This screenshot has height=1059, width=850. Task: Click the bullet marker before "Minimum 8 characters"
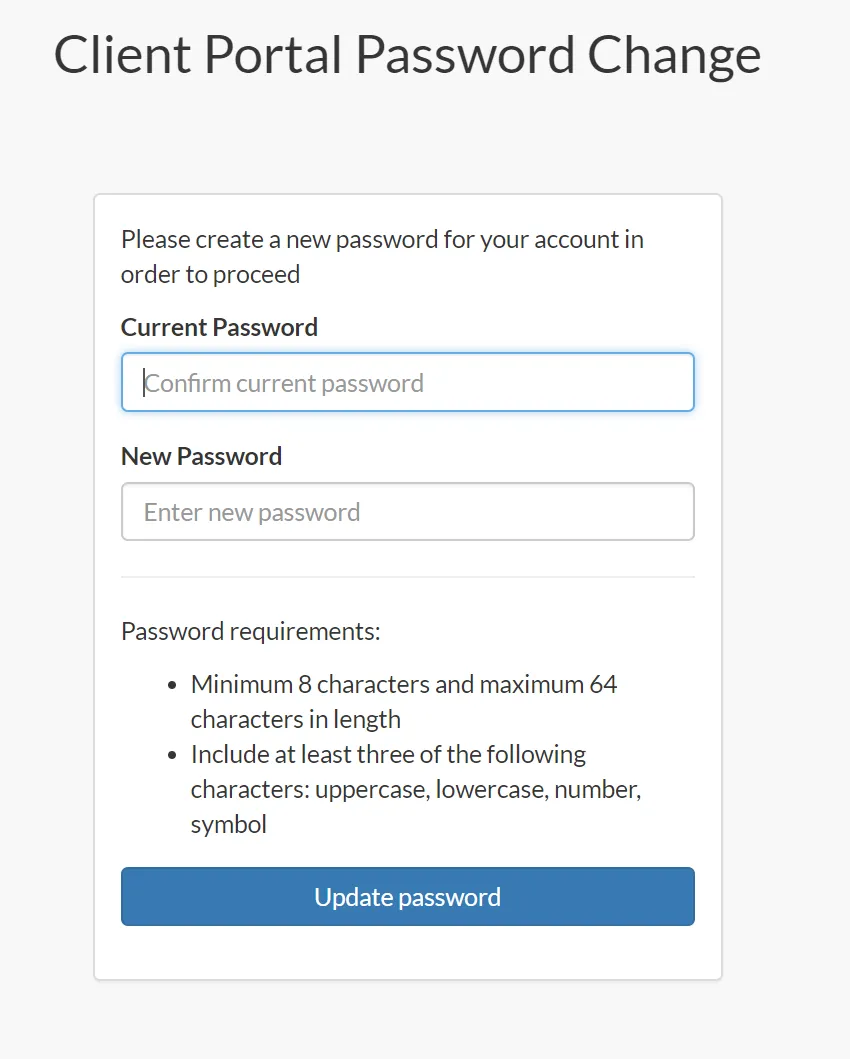click(171, 686)
